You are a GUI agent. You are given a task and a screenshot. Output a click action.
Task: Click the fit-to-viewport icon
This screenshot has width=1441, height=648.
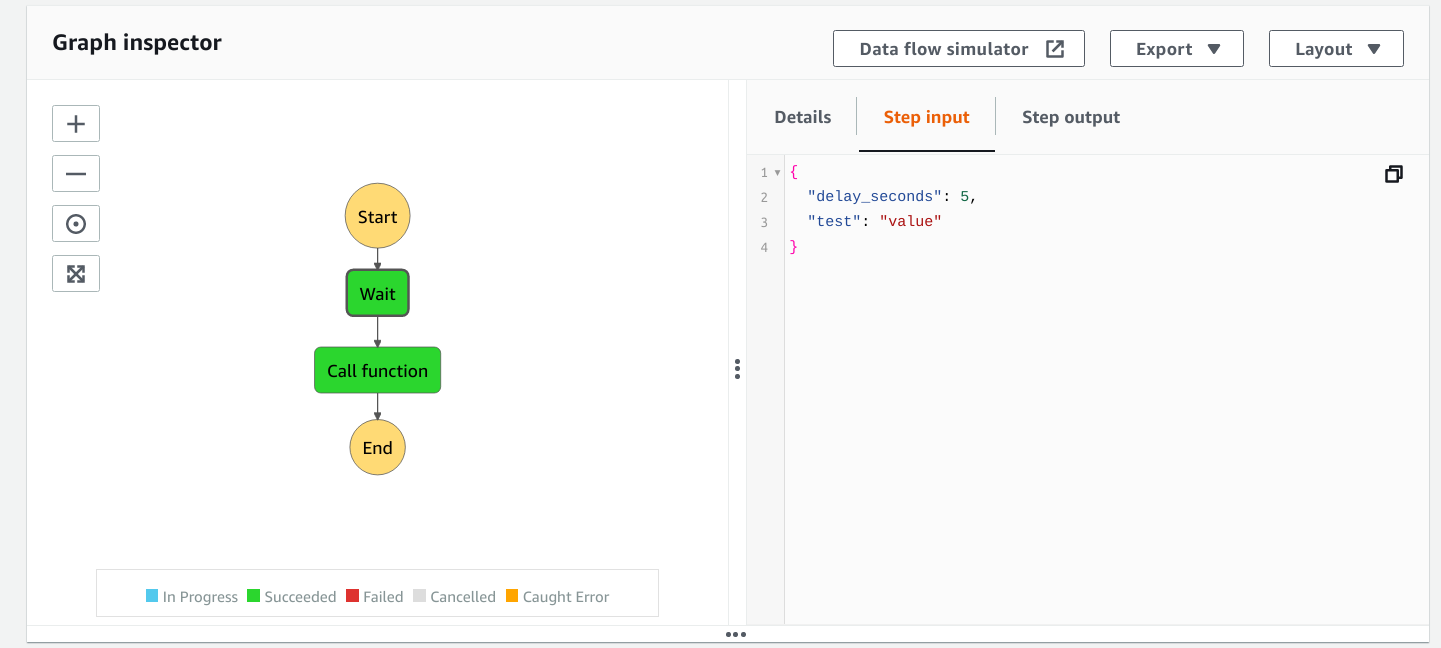[x=76, y=273]
